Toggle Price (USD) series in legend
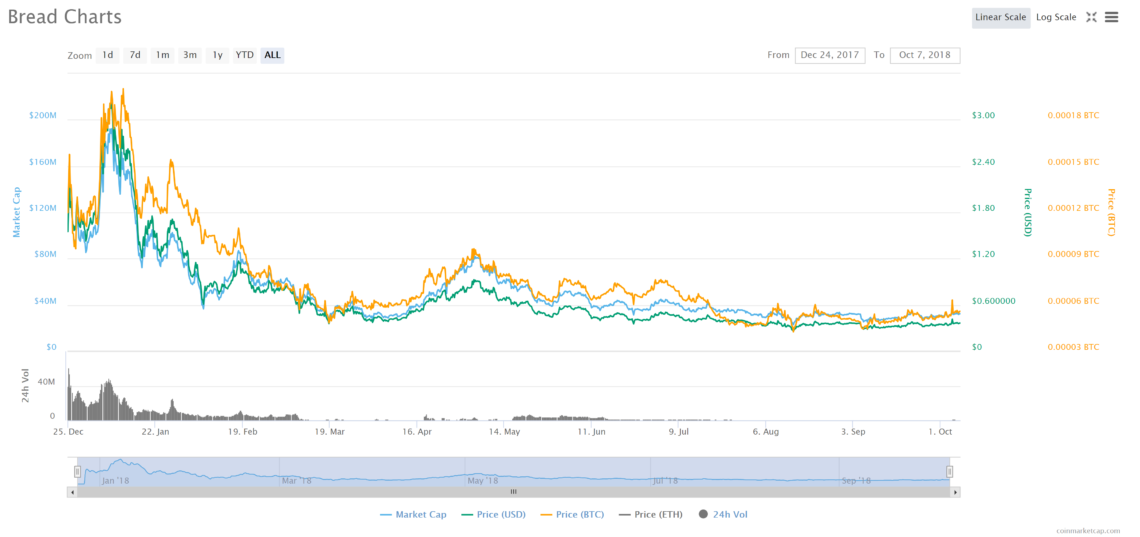The height and width of the screenshot is (537, 1140). (x=494, y=514)
